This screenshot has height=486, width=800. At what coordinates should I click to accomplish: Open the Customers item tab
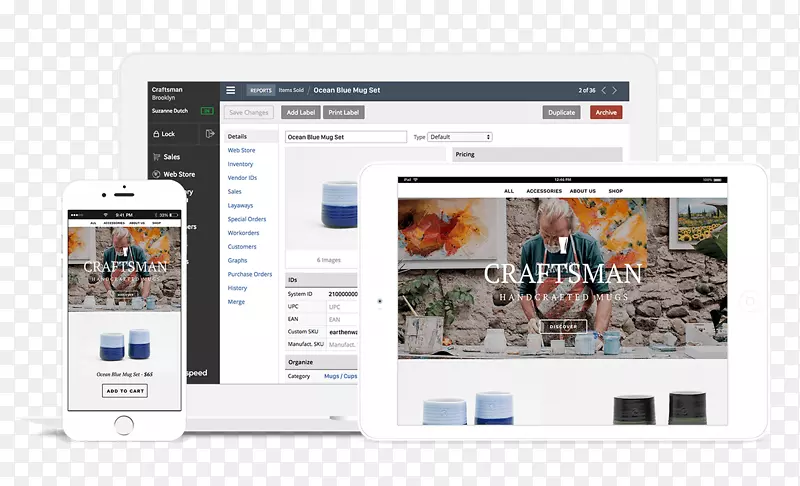(242, 247)
